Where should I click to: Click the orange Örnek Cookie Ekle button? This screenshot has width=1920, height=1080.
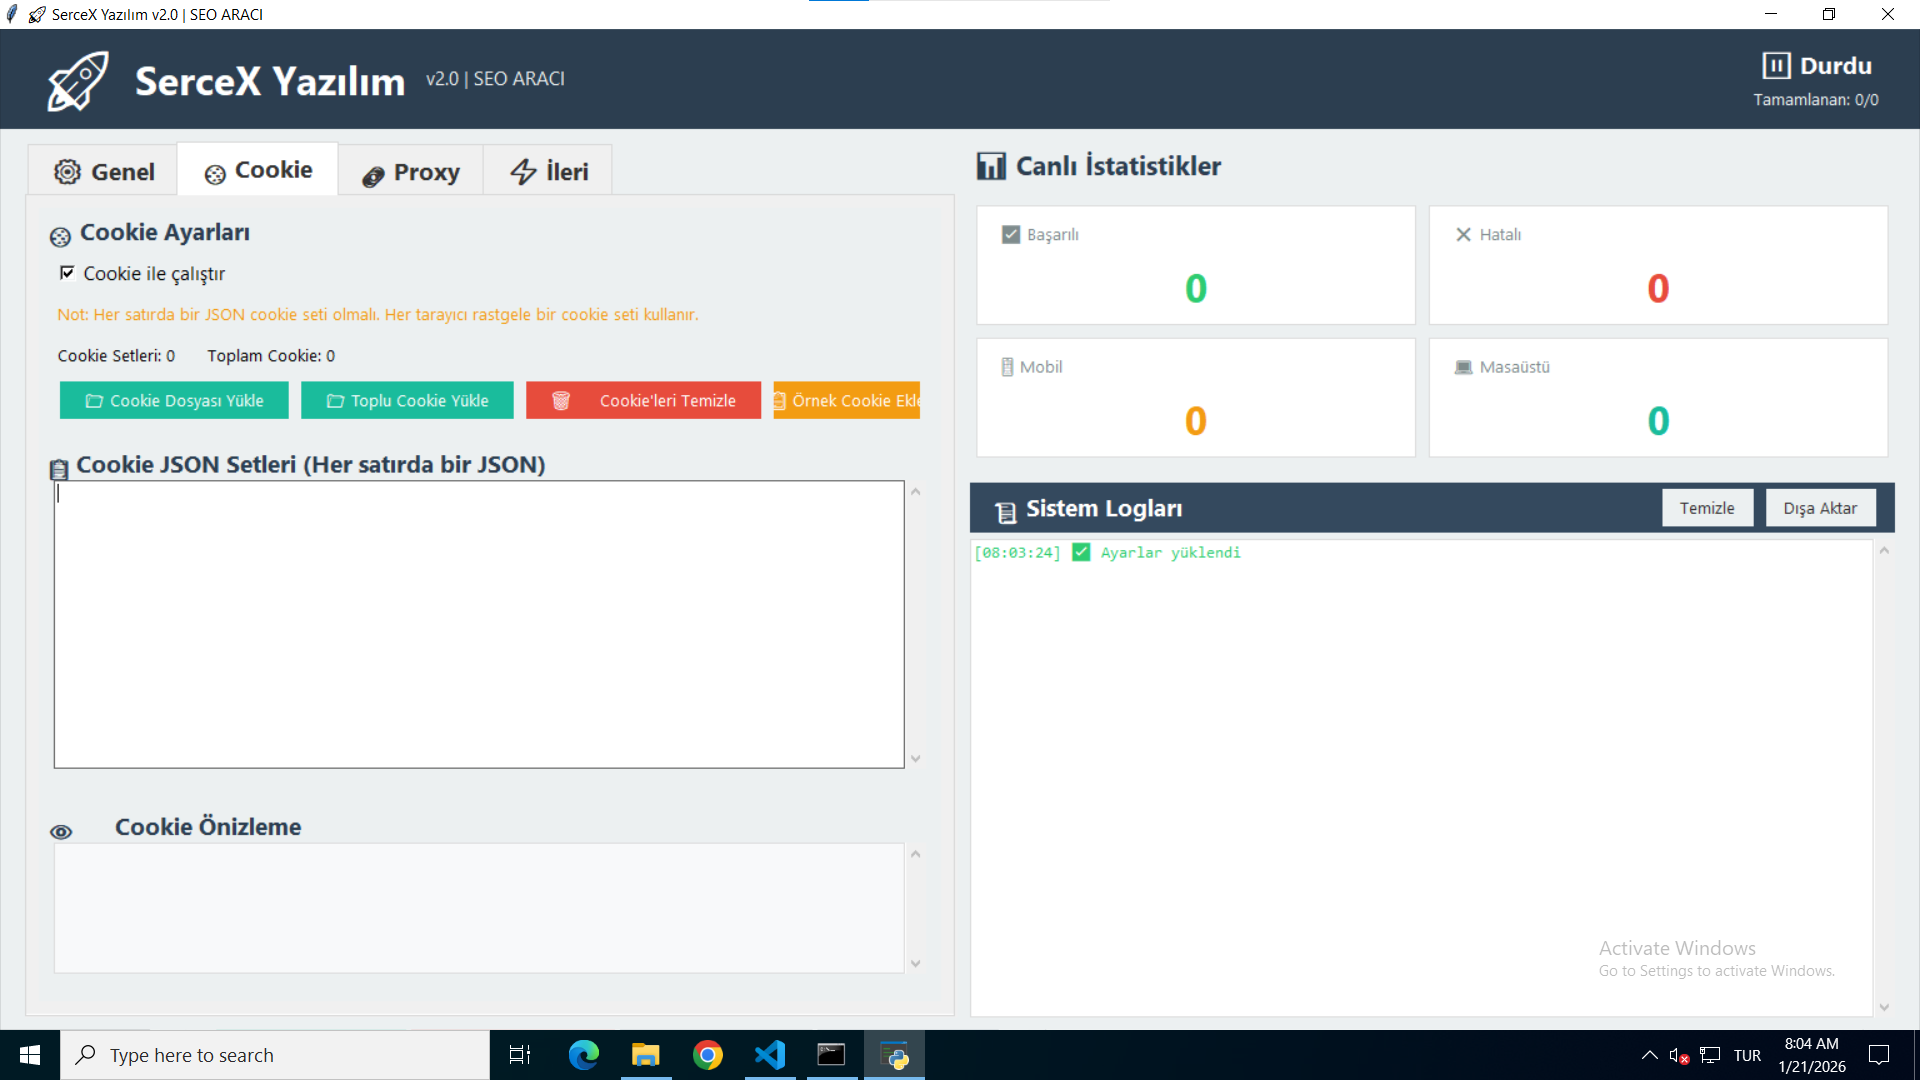(x=846, y=400)
